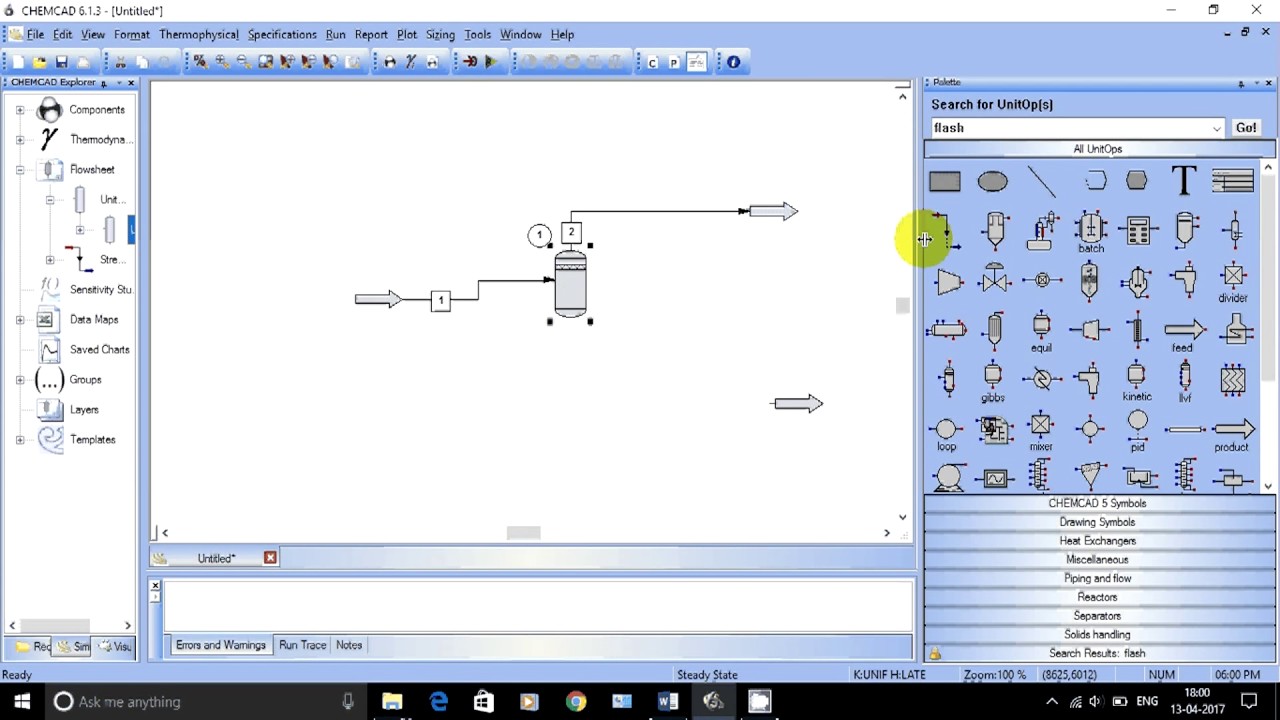Open the Run menu

click(x=335, y=34)
